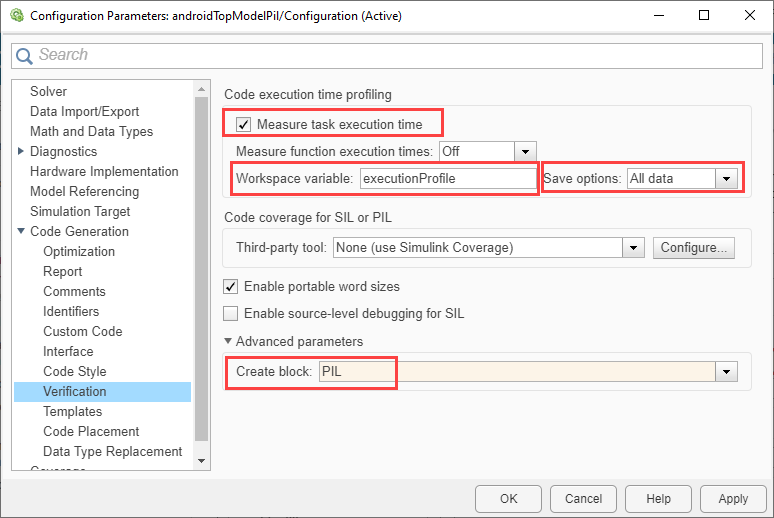This screenshot has height=518, width=774.
Task: Select Optimization under Code Generation
Action: click(79, 251)
